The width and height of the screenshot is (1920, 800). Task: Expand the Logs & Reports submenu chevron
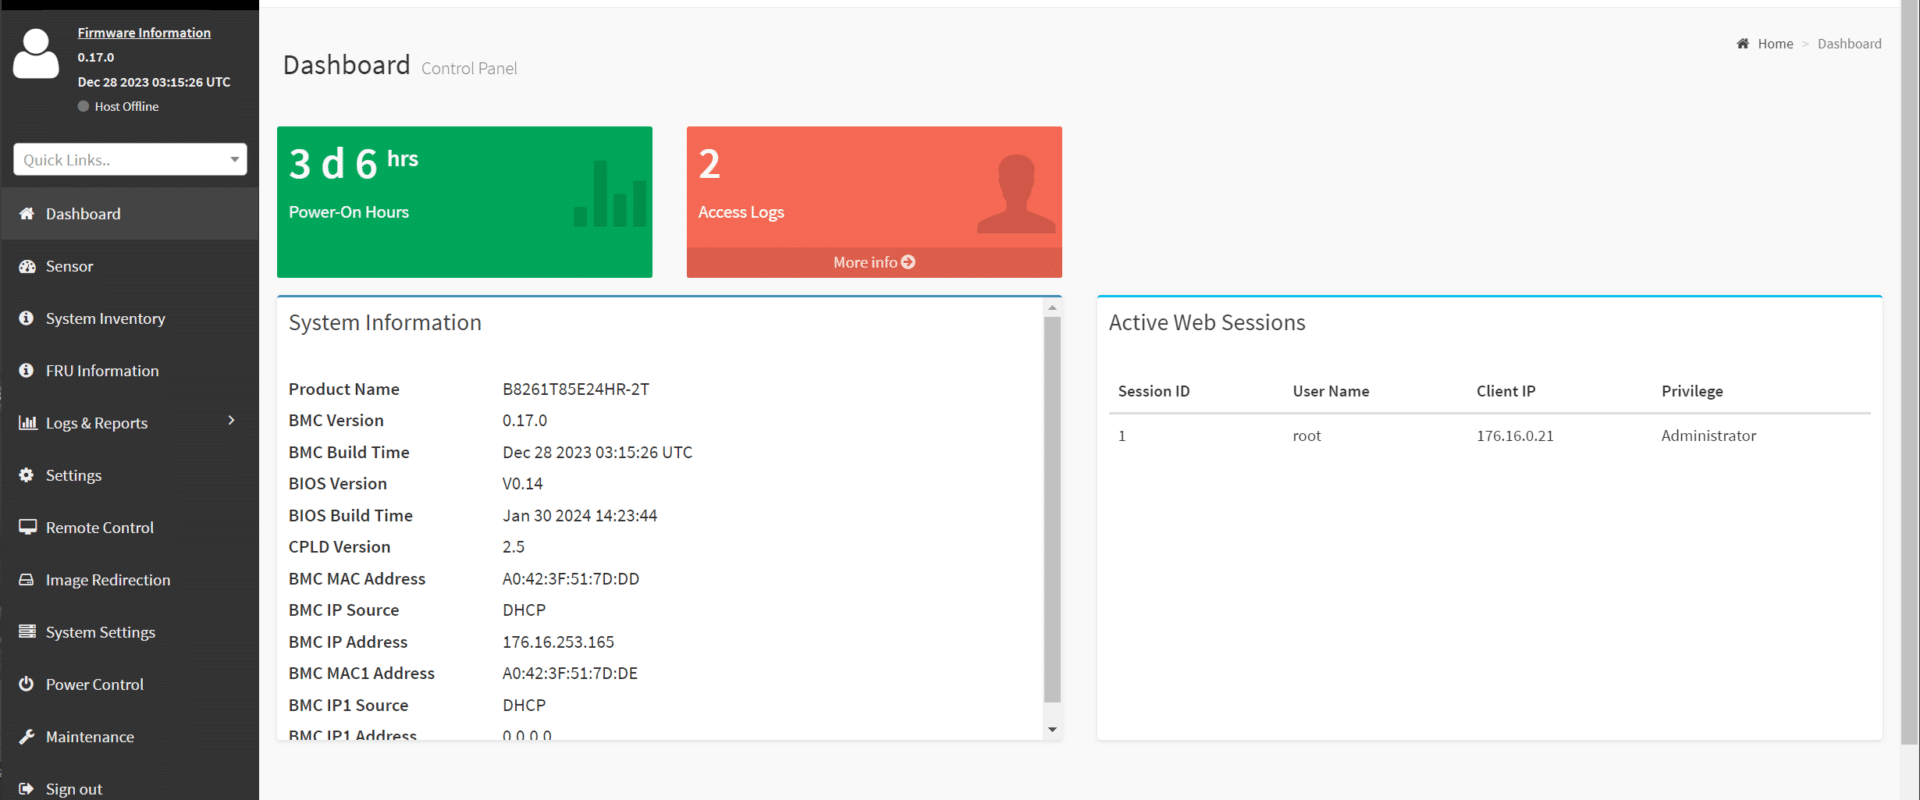(231, 420)
